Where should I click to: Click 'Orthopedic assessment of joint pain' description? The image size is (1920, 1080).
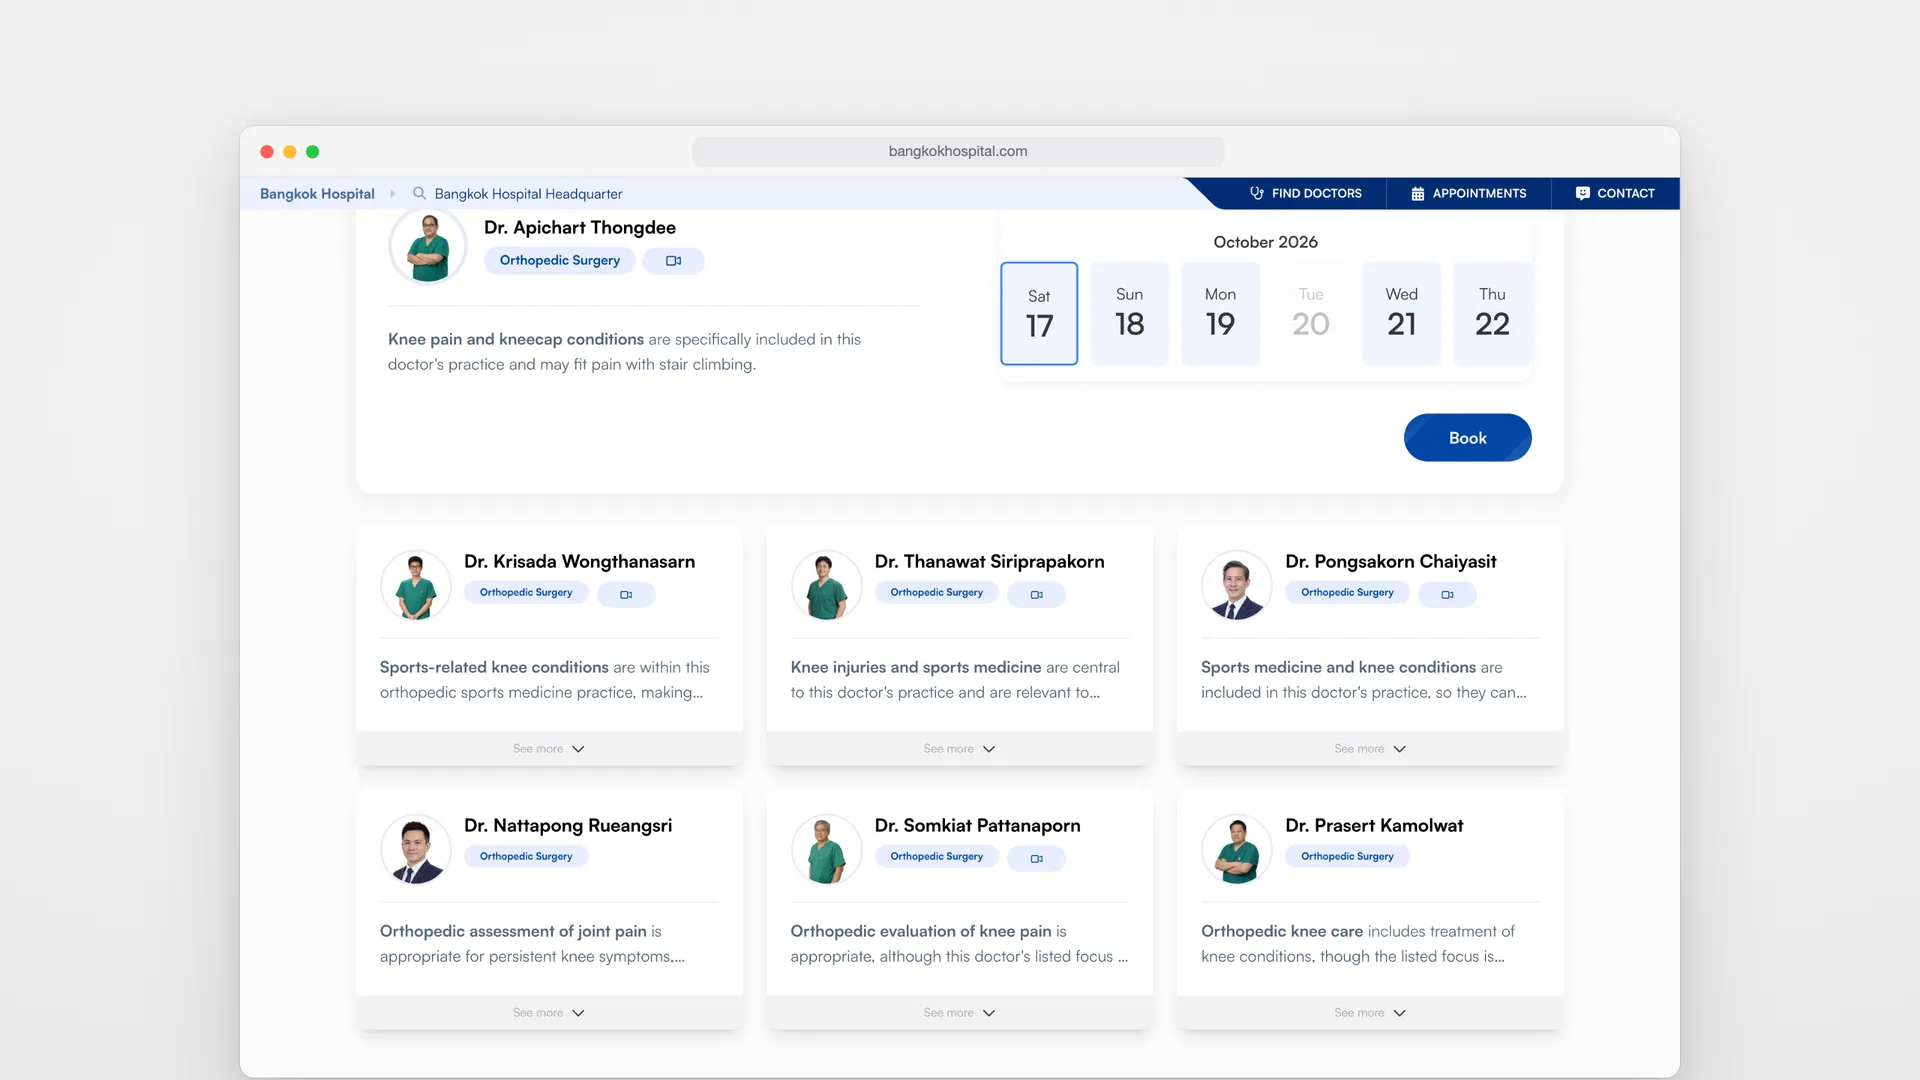pyautogui.click(x=513, y=932)
